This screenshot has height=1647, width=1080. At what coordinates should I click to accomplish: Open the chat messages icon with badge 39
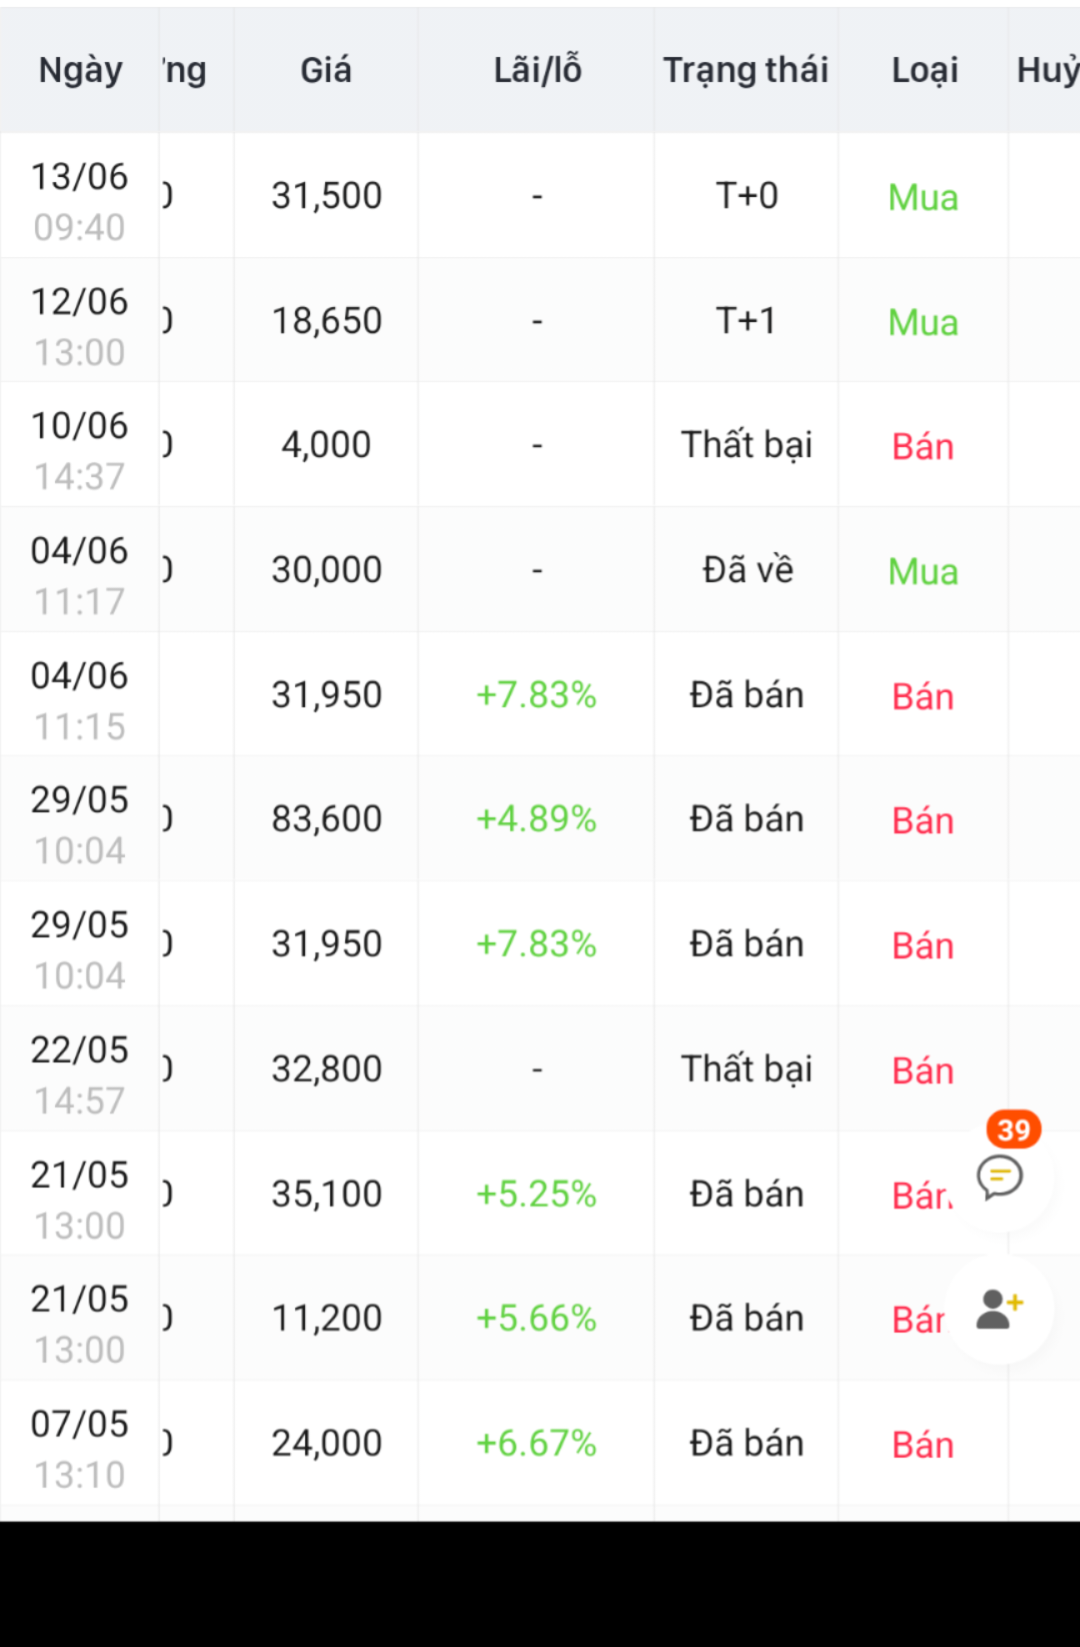coord(1000,1176)
